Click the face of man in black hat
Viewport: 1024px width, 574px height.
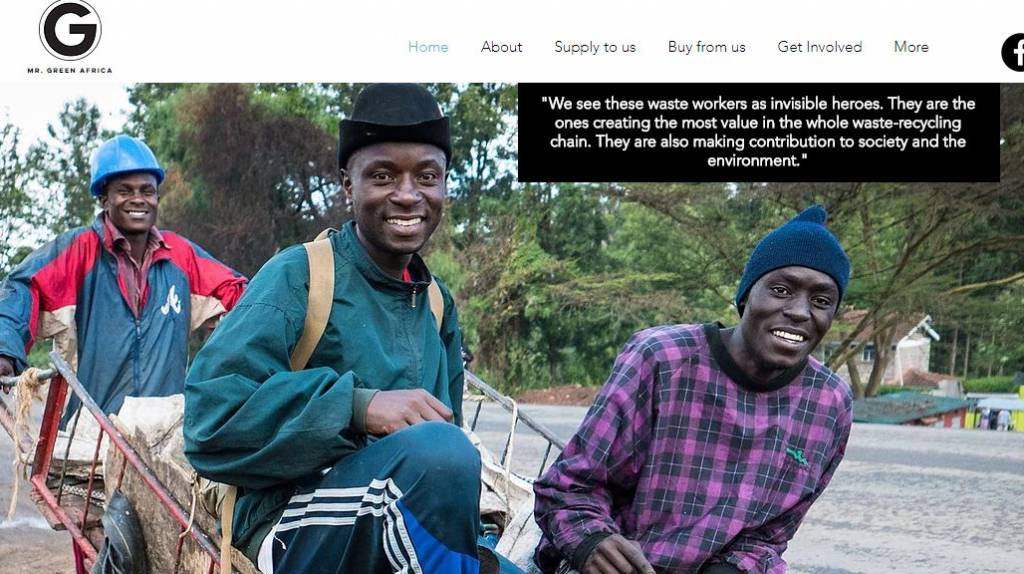click(396, 195)
